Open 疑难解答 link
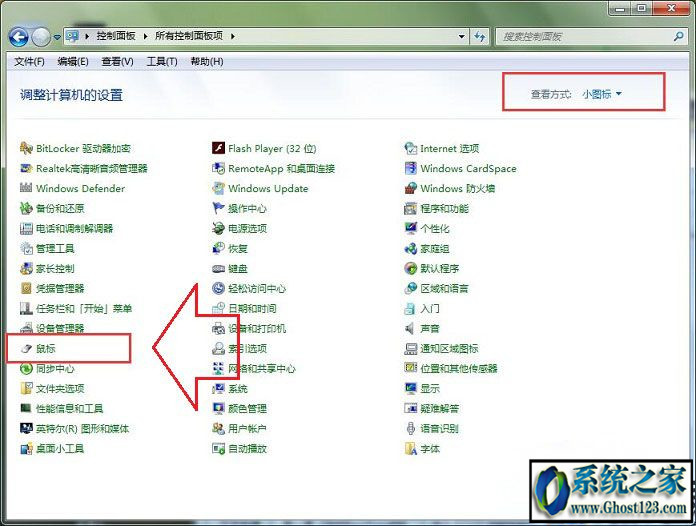 pyautogui.click(x=440, y=409)
